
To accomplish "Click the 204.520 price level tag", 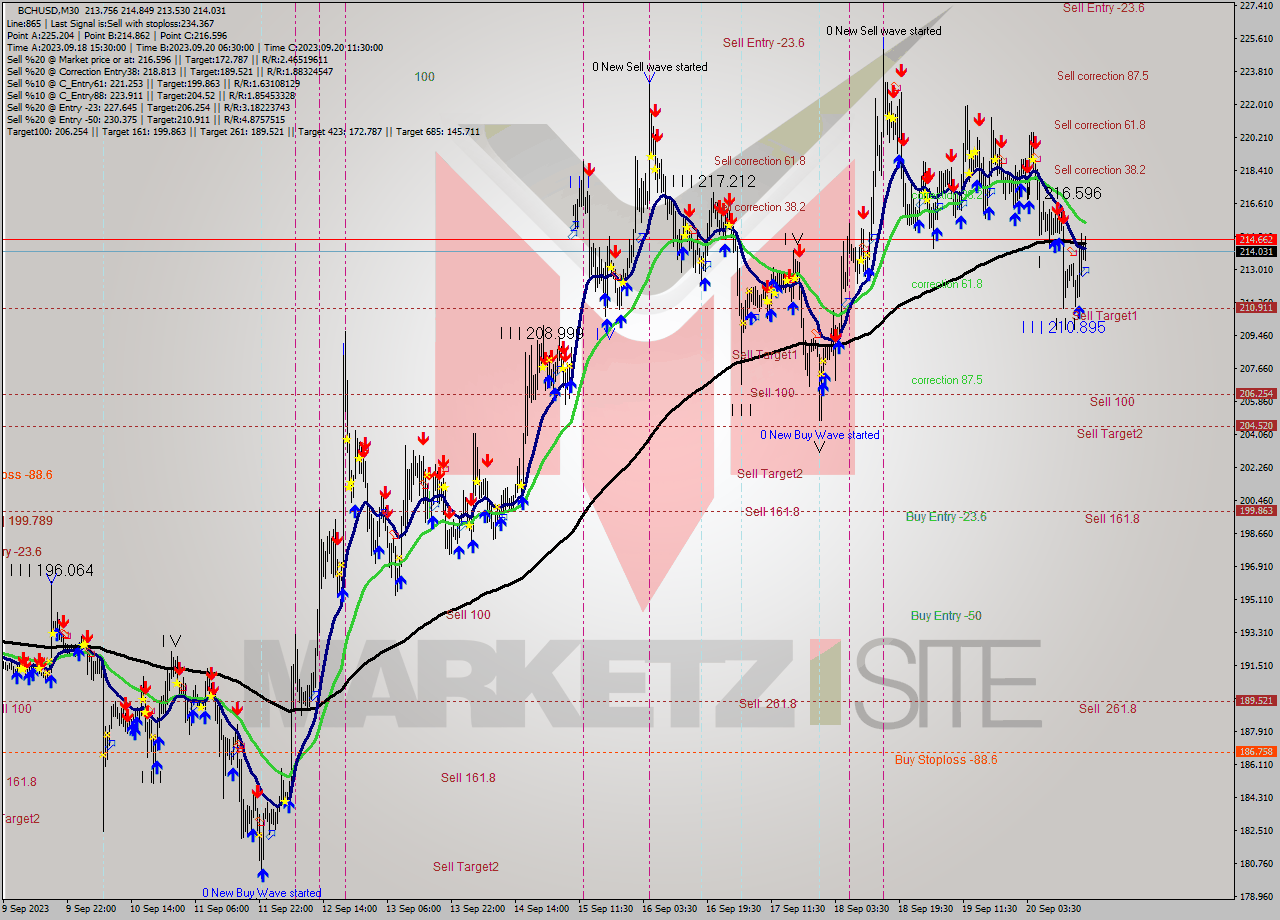I will coord(1256,425).
